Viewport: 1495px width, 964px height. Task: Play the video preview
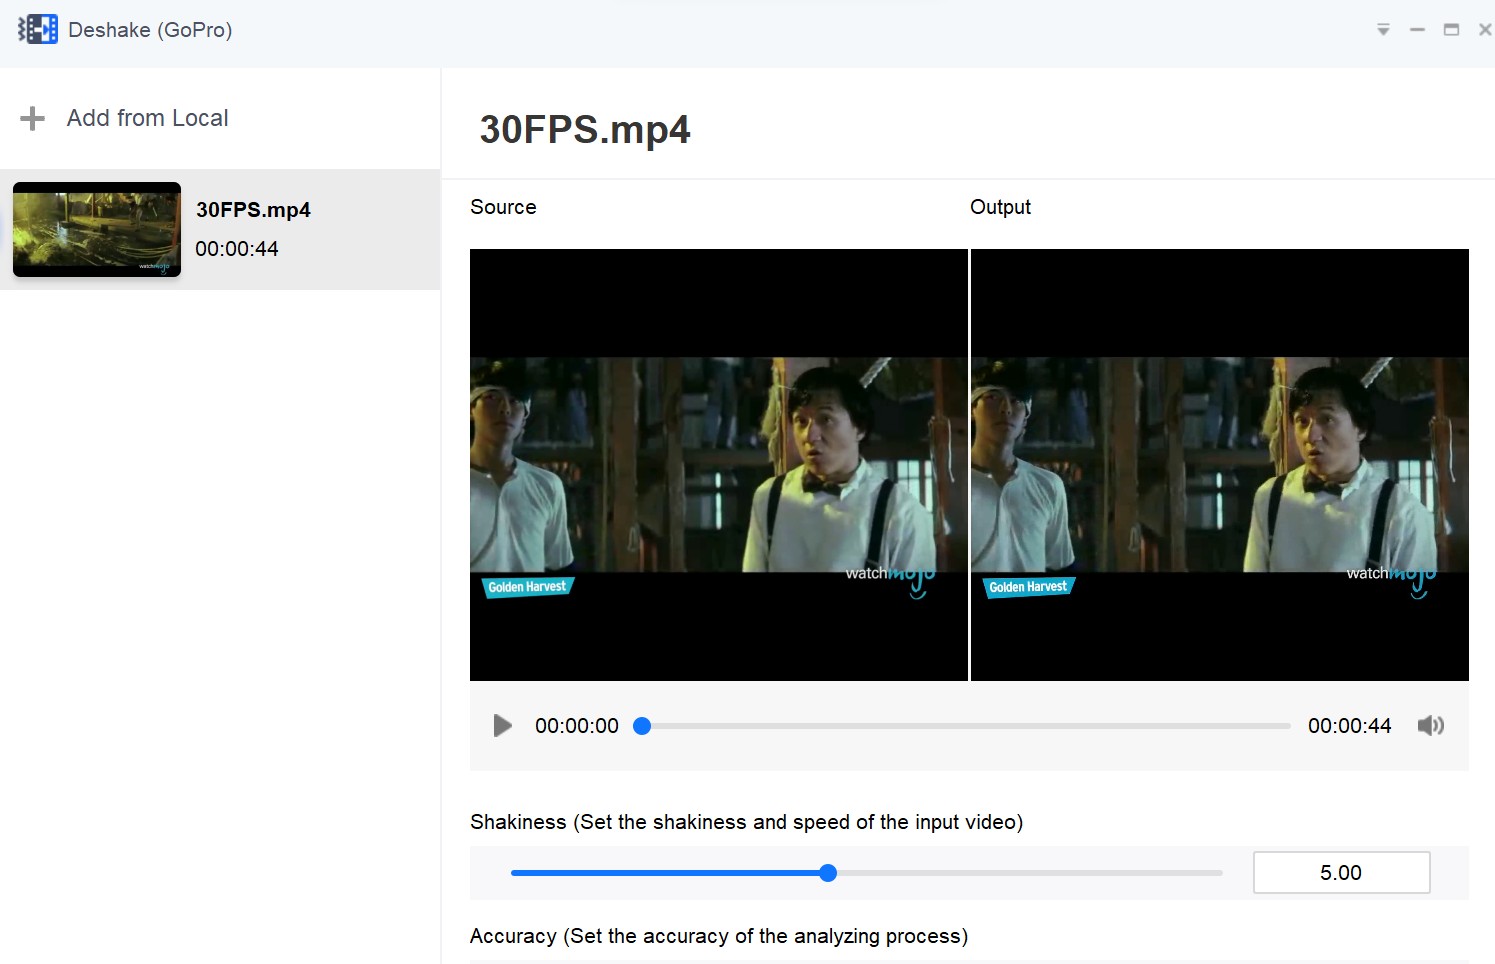[502, 726]
